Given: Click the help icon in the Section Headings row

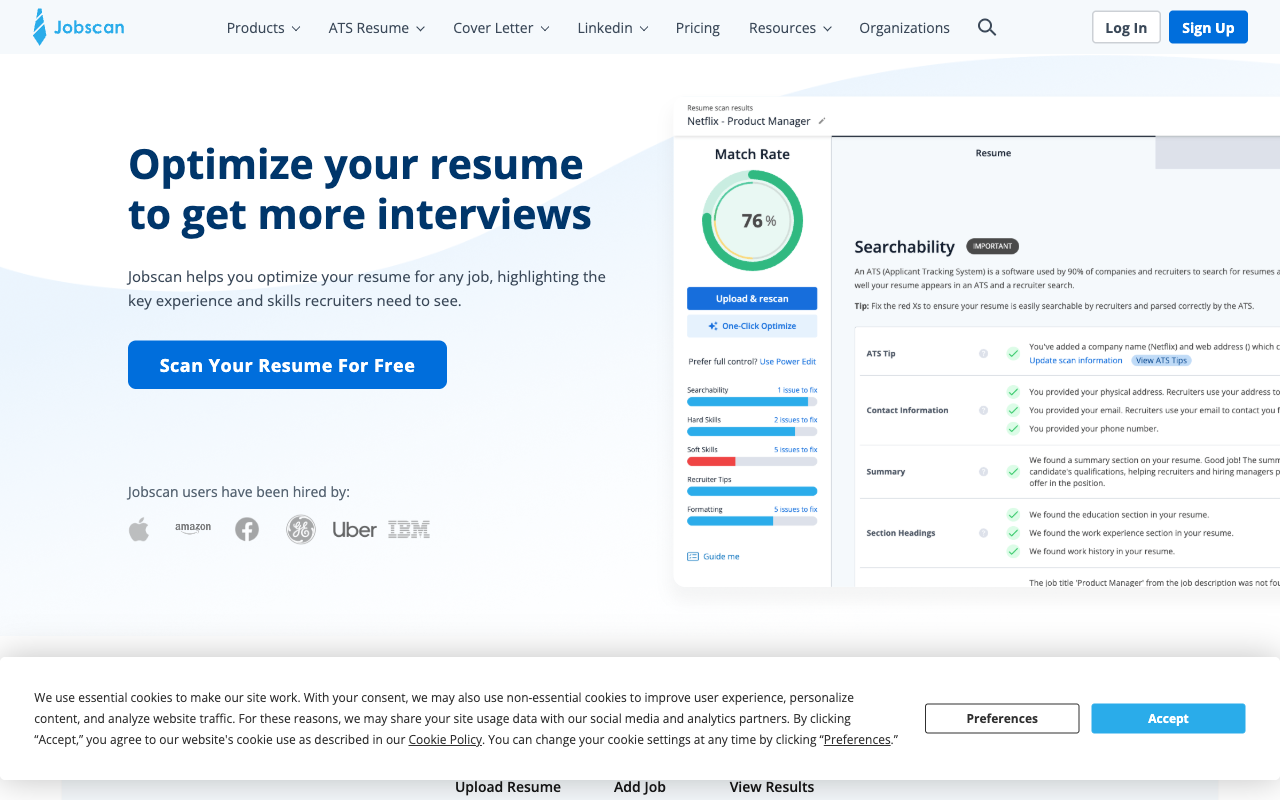Looking at the screenshot, I should (x=983, y=533).
